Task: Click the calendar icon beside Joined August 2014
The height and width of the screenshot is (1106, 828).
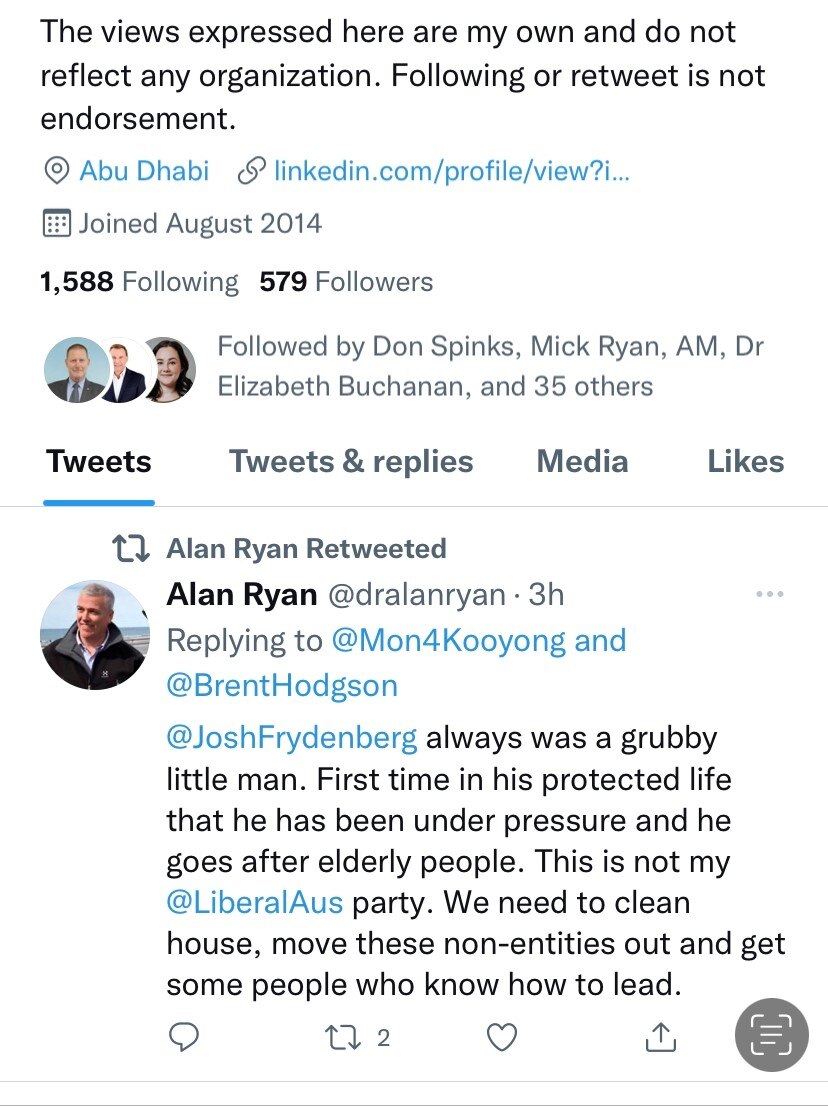Action: (x=55, y=222)
